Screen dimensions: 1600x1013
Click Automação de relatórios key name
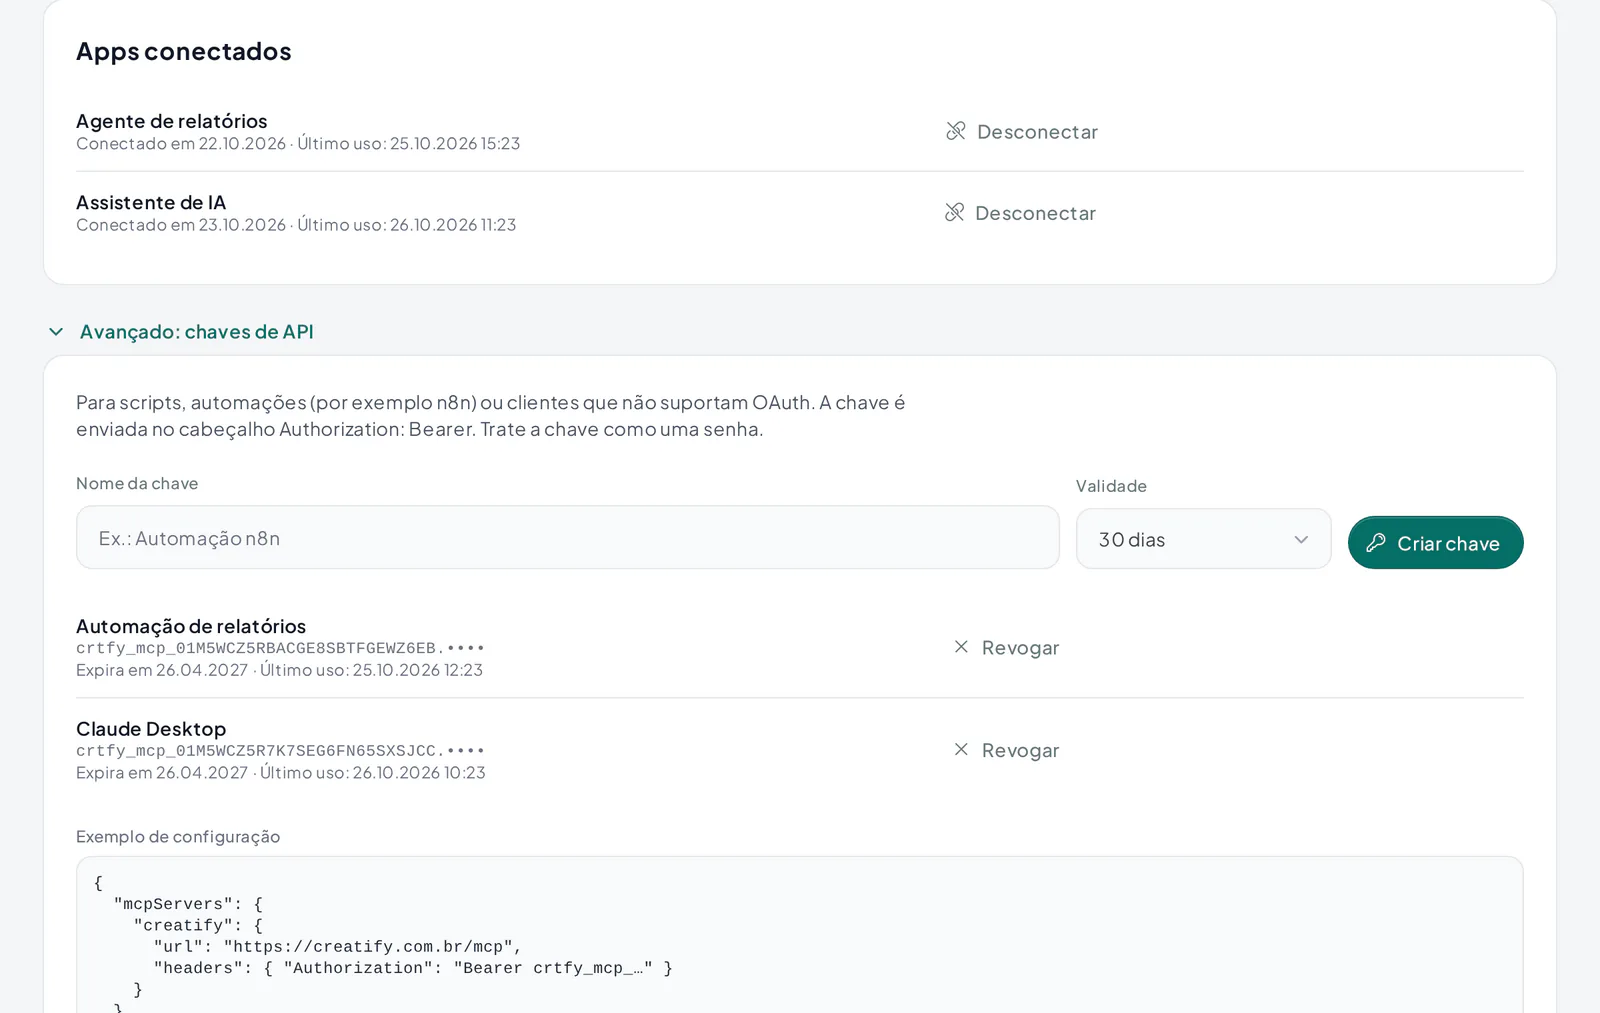pos(191,626)
